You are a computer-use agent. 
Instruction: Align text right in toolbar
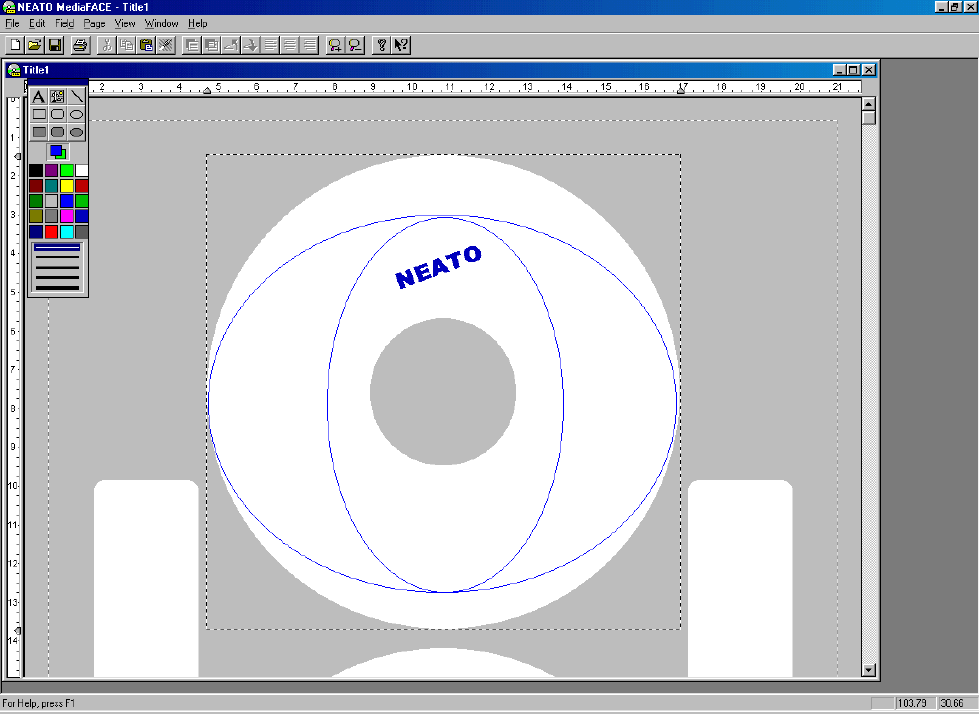310,45
